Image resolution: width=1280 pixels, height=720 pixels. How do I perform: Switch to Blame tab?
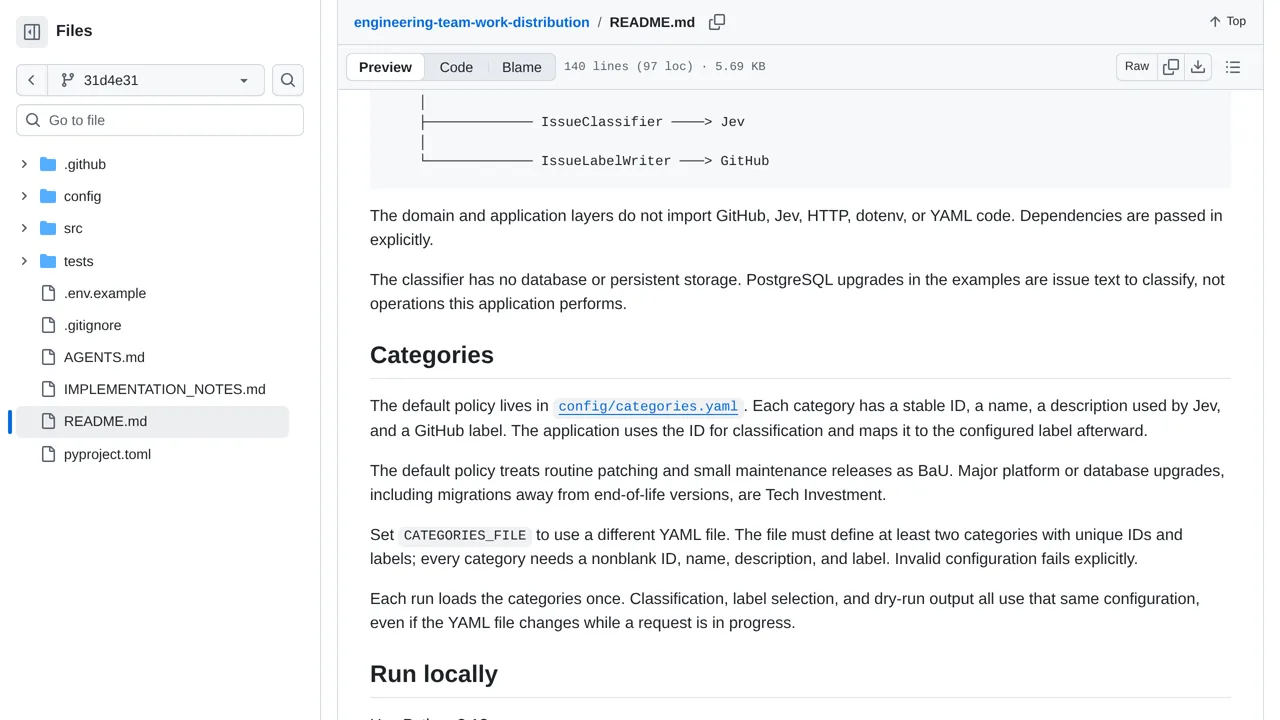point(522,67)
